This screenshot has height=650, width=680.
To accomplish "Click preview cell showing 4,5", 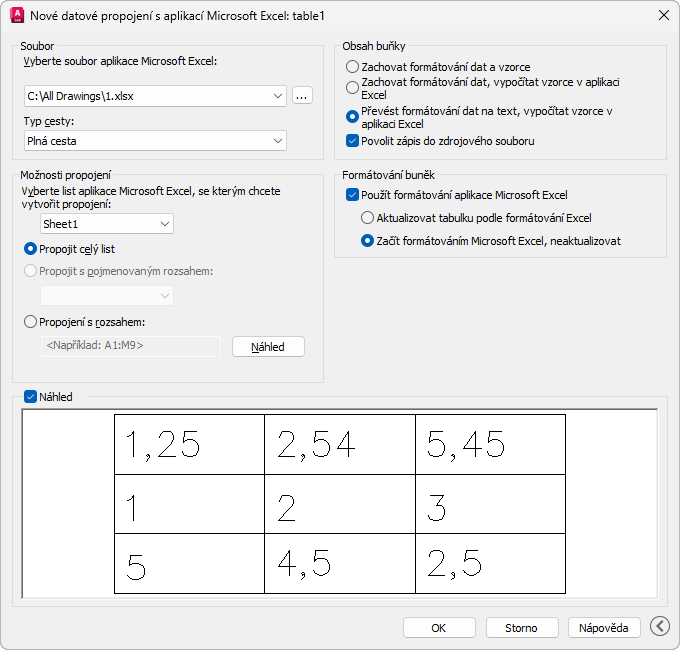I will [x=340, y=563].
